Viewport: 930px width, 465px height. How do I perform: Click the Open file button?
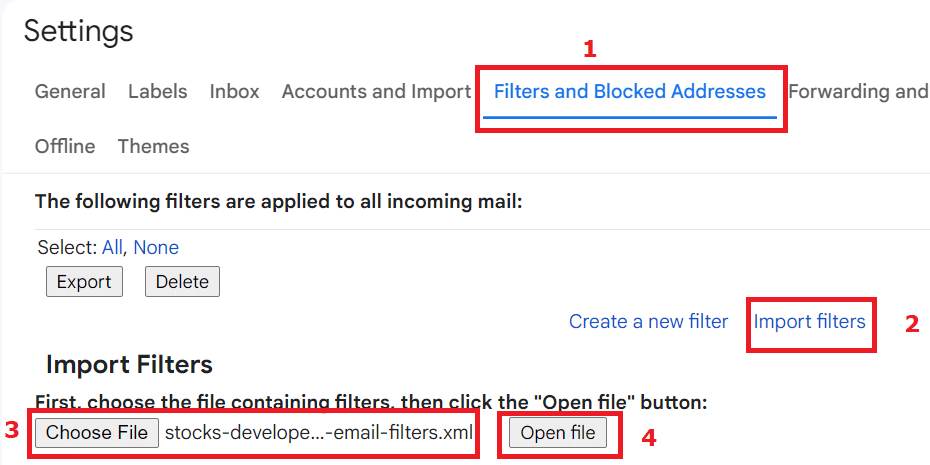coord(558,433)
